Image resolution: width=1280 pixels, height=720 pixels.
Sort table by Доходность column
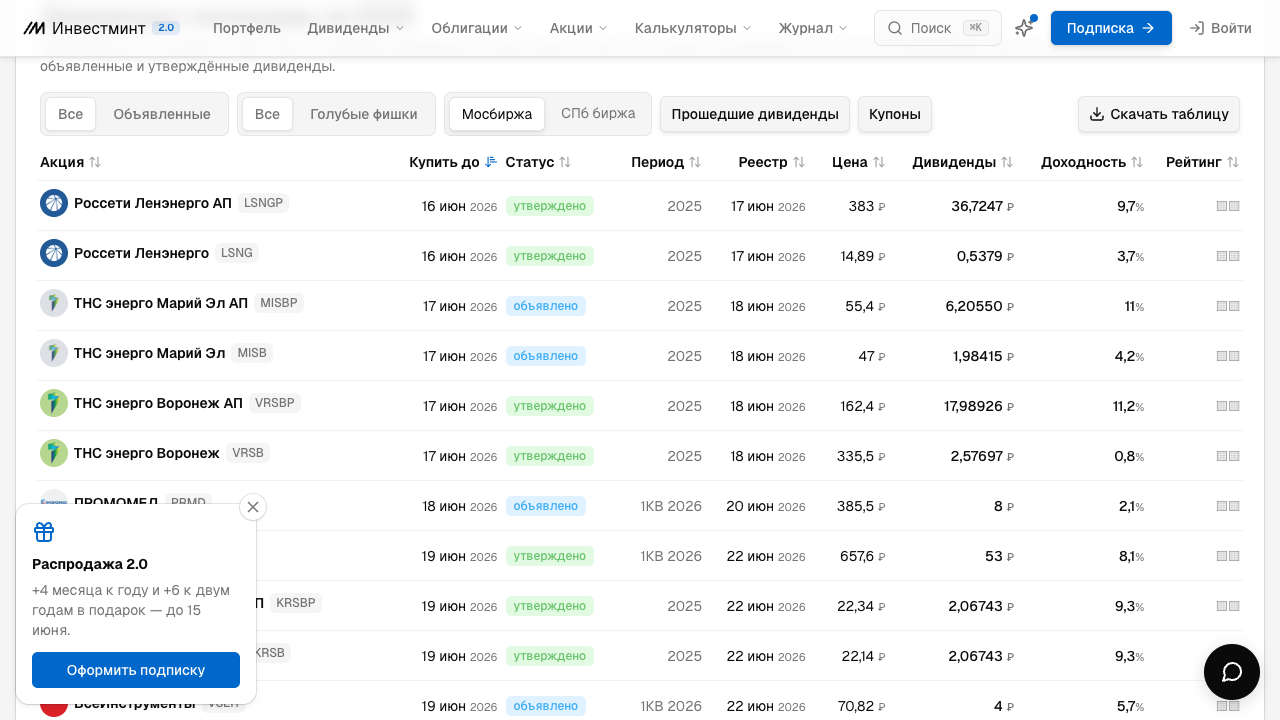click(1091, 162)
